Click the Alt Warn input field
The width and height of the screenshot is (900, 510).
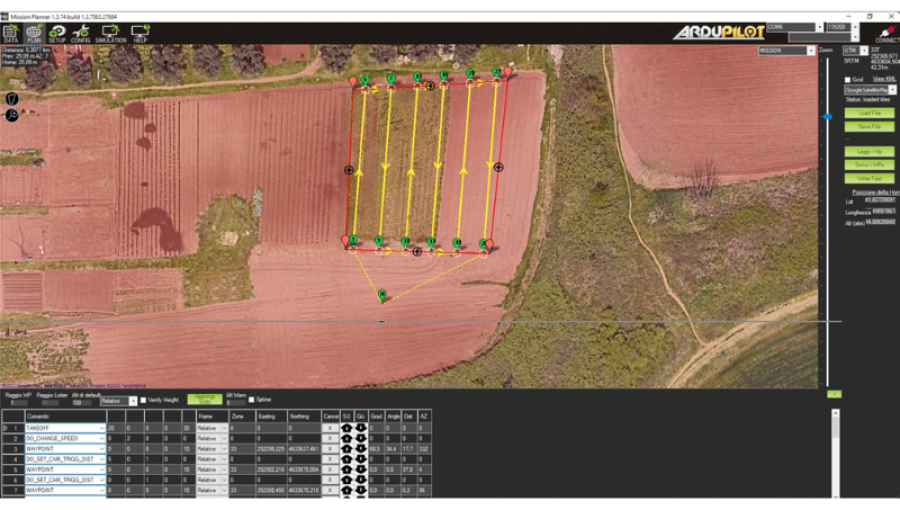click(236, 403)
